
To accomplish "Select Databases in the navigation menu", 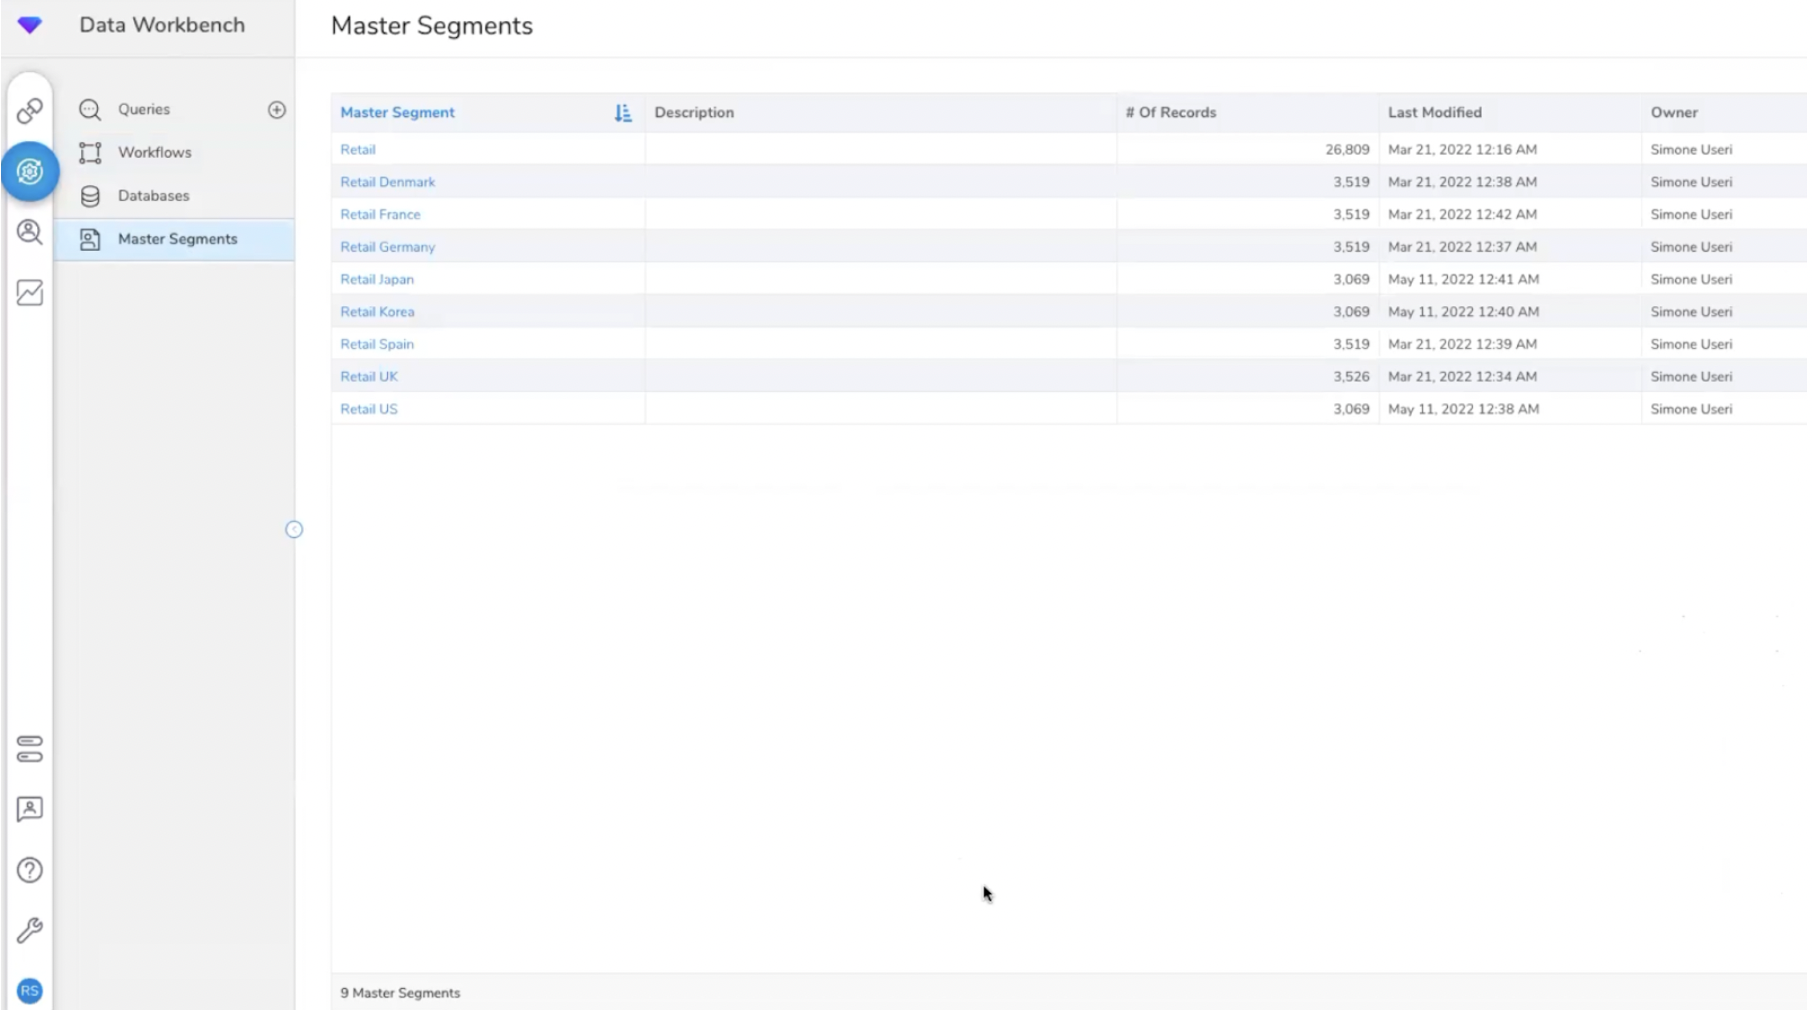I will coord(153,196).
